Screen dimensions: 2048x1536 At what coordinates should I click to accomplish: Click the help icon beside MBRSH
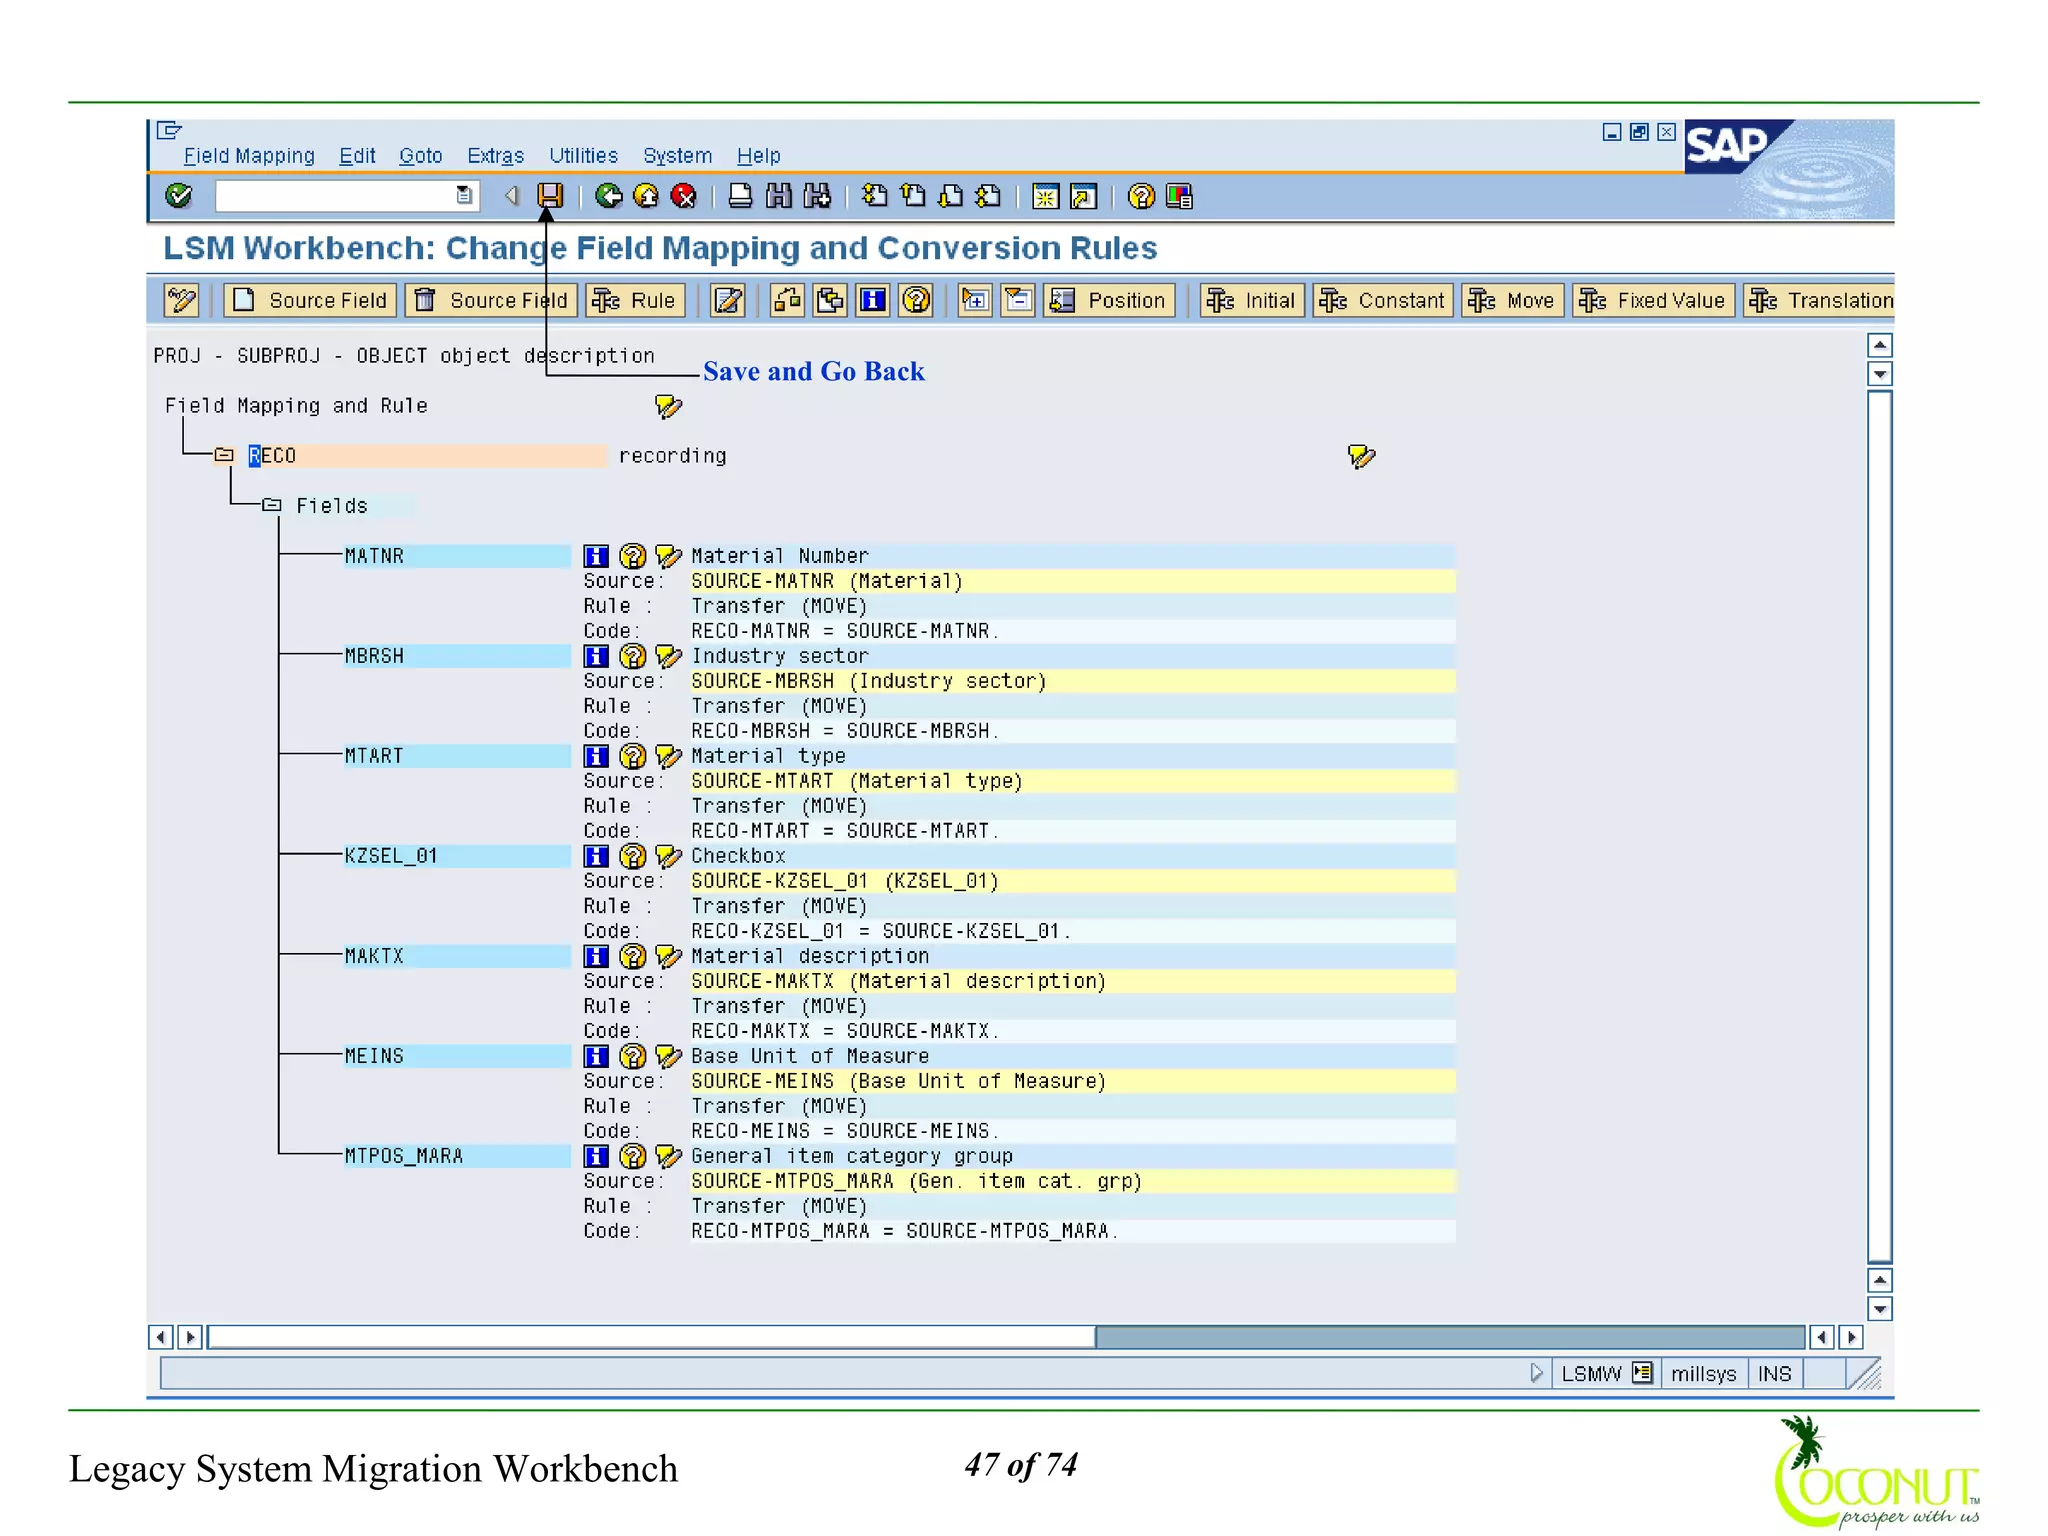(x=632, y=656)
